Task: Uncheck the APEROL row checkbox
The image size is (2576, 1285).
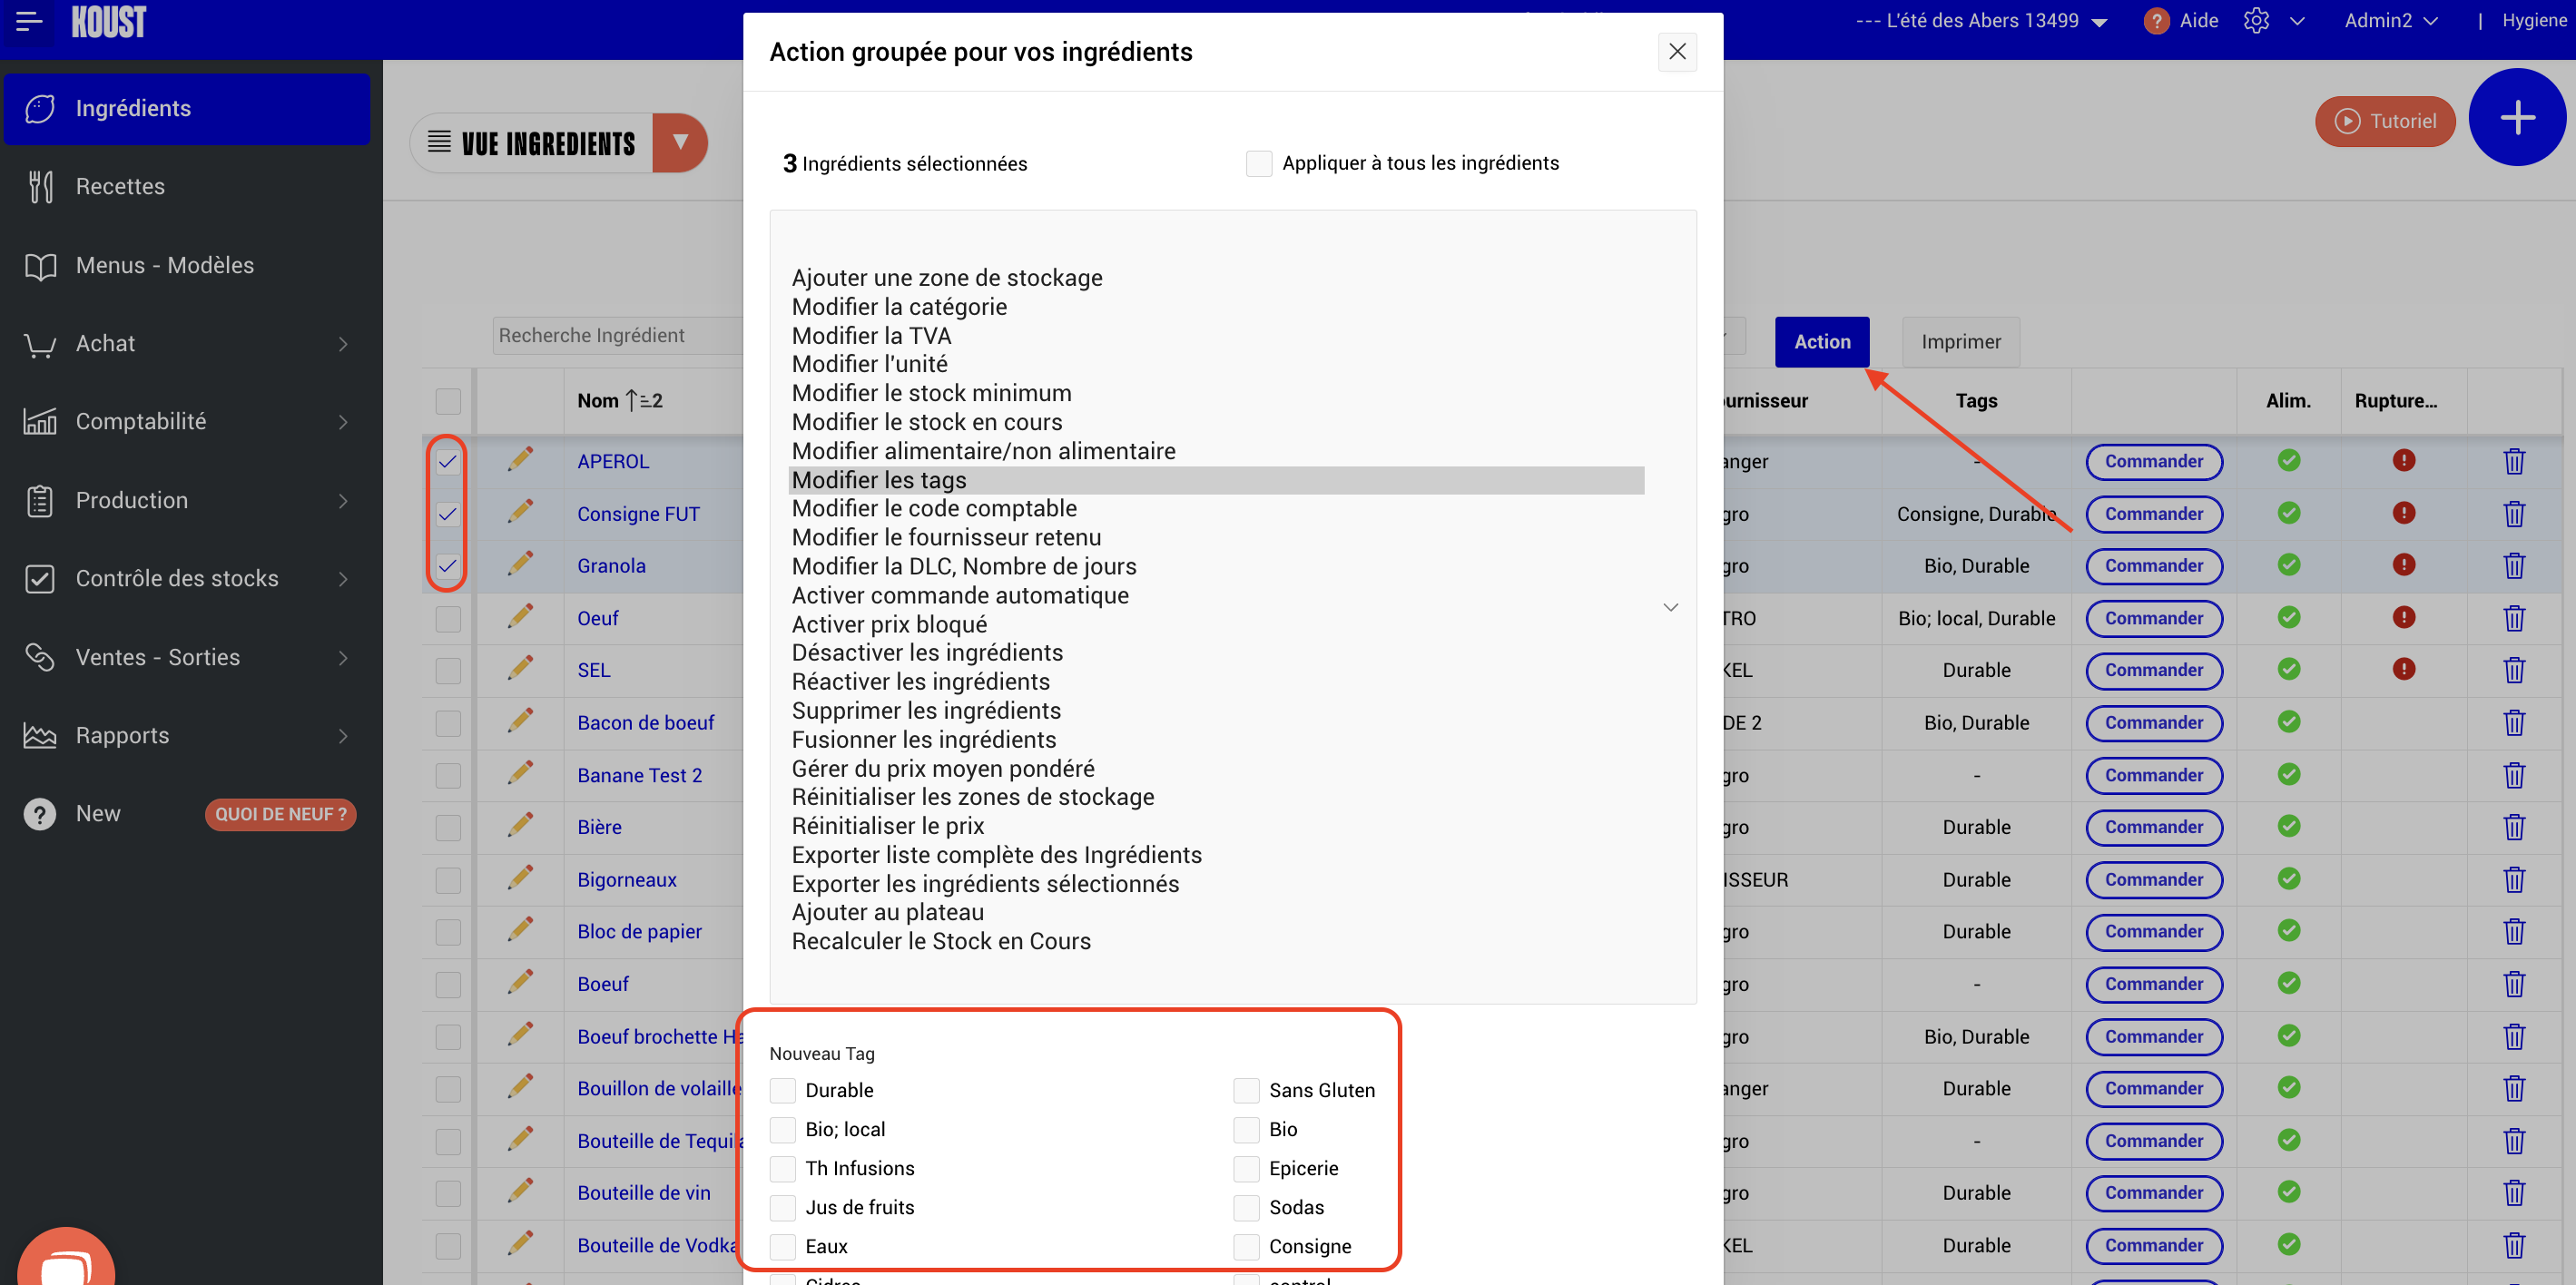Action: click(448, 461)
